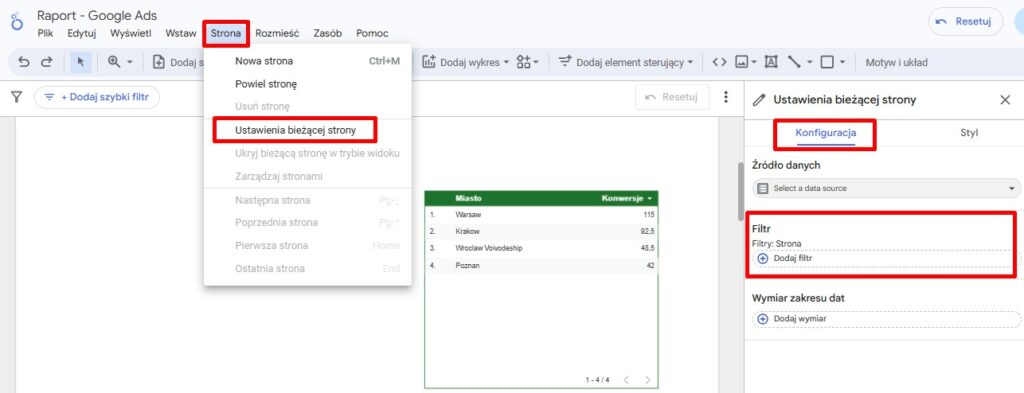
Task: Activate the selection arrow tool
Action: coord(81,62)
